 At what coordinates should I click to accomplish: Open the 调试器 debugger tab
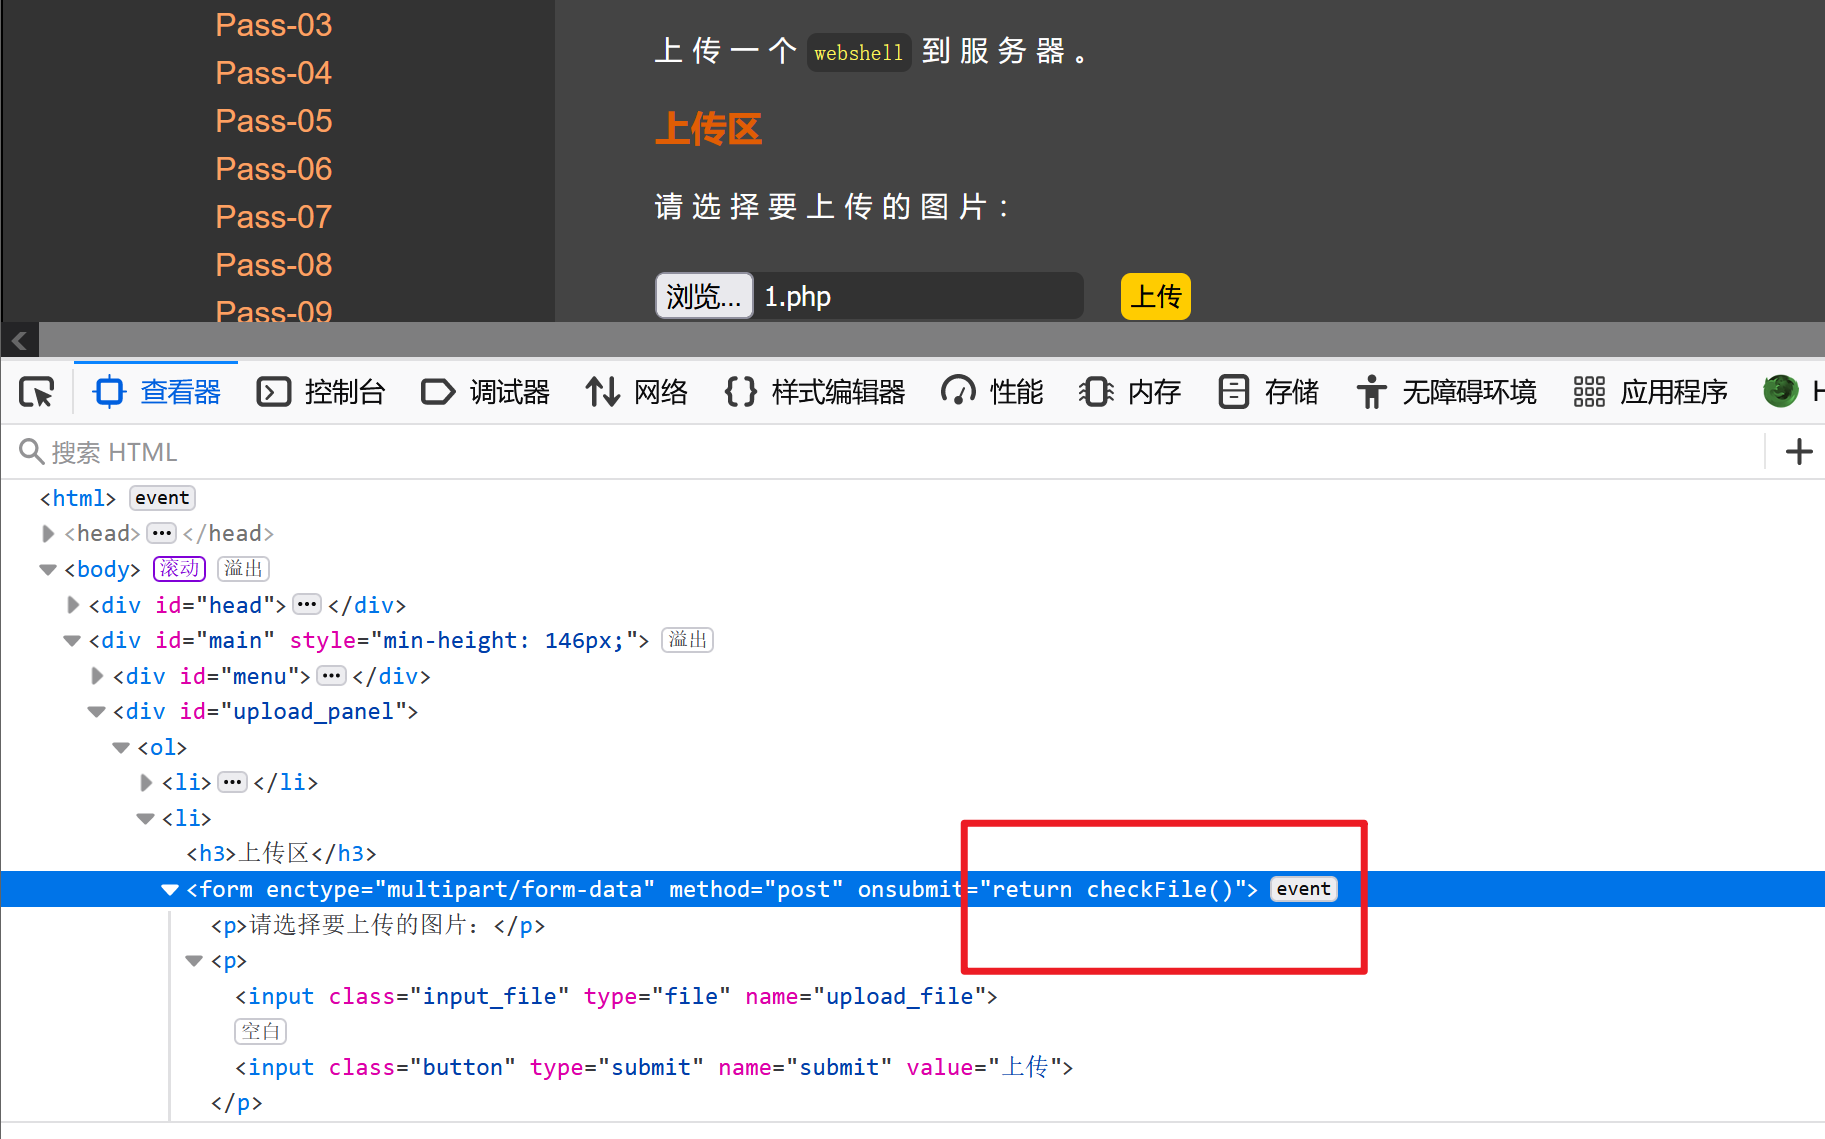[x=486, y=392]
